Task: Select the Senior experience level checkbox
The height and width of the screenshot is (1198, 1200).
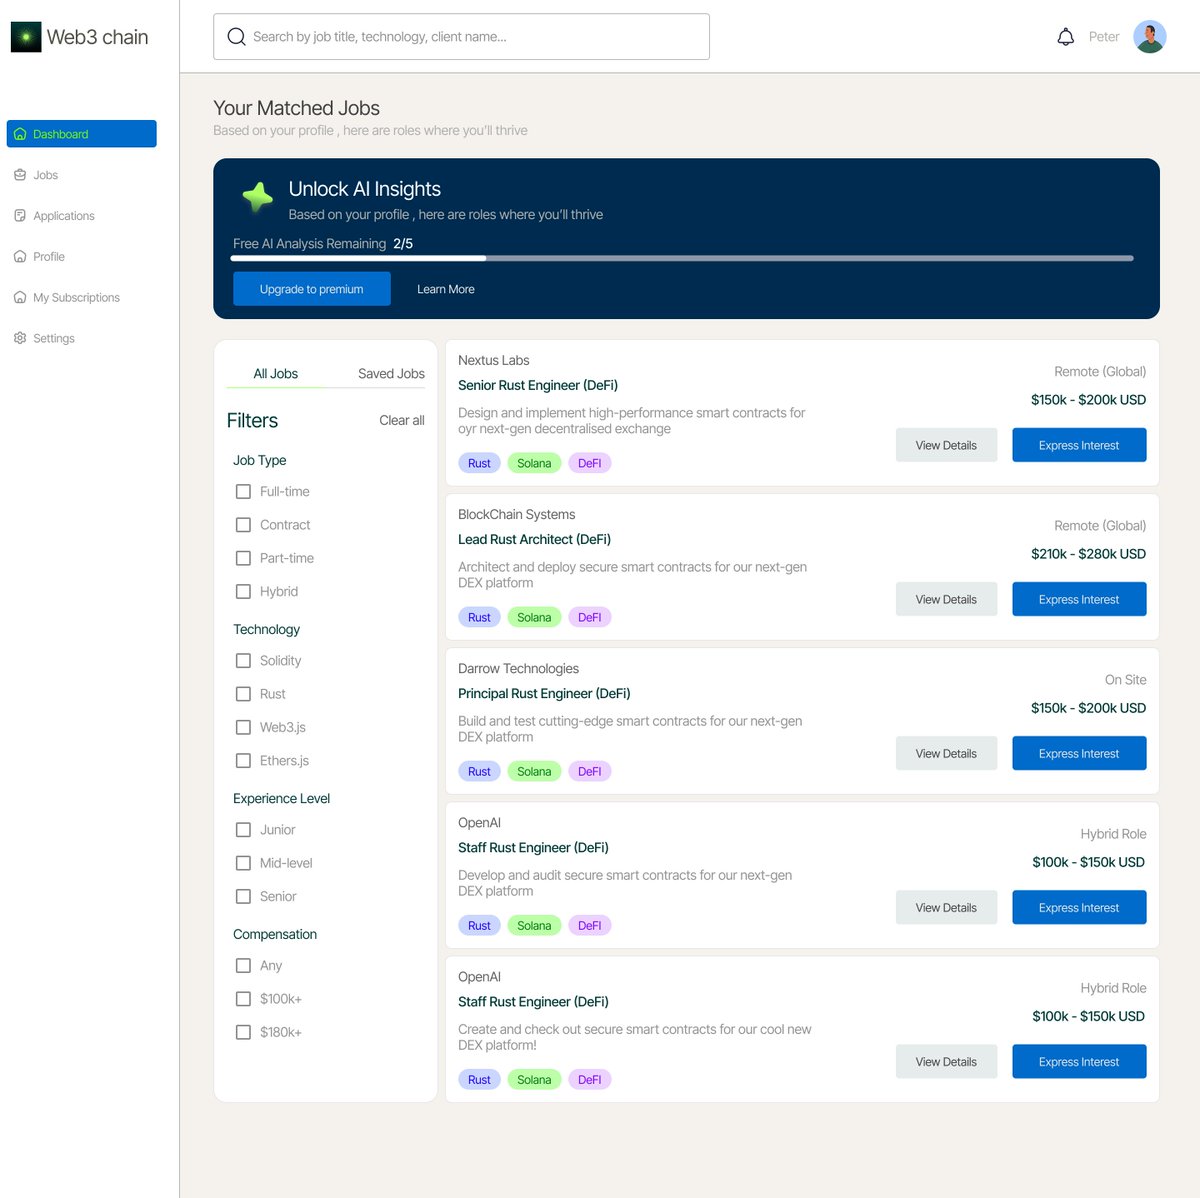Action: [x=243, y=896]
